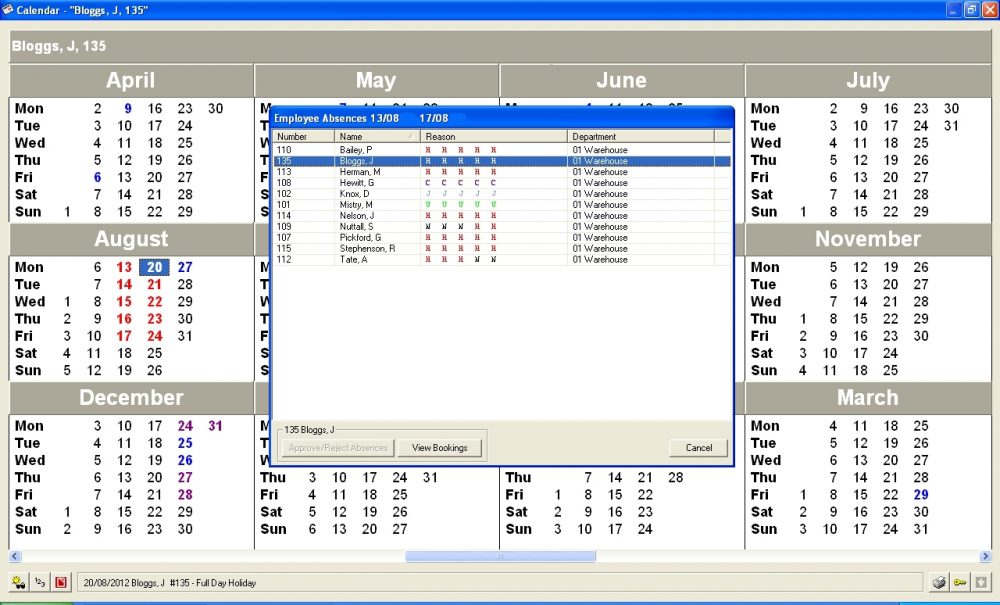The image size is (1000, 605).
Task: Click the View Bookings button
Action: point(440,447)
